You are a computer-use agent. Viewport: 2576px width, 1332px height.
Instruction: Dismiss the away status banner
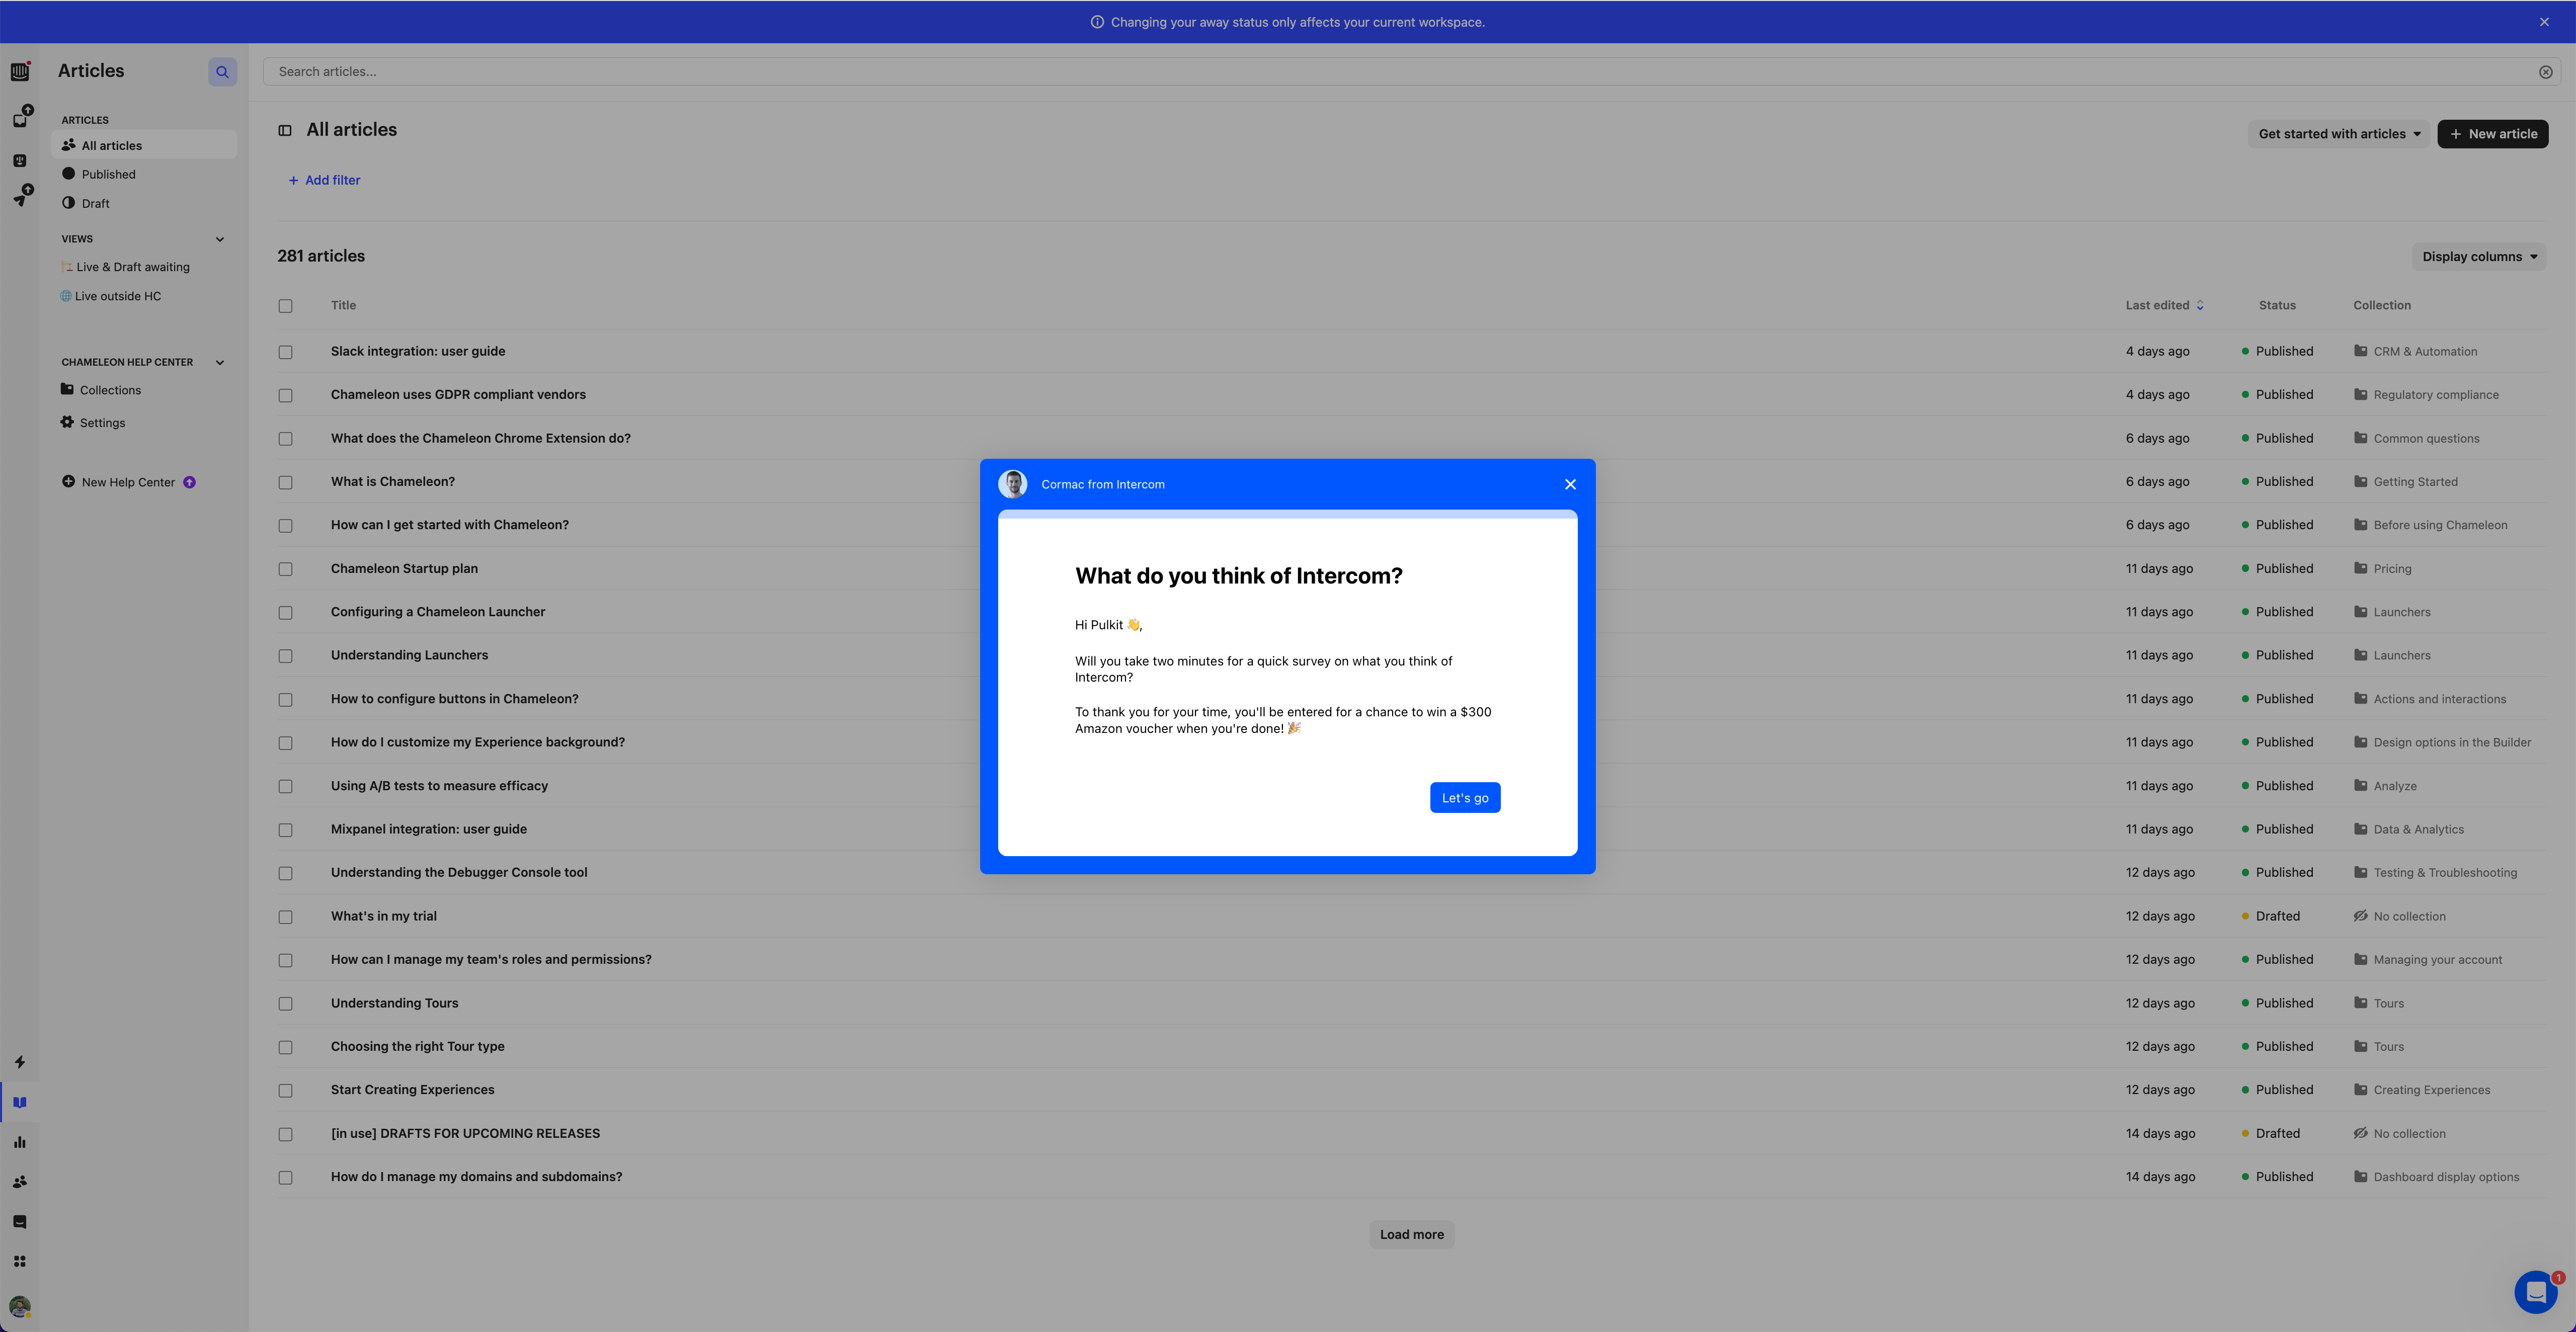(2544, 22)
